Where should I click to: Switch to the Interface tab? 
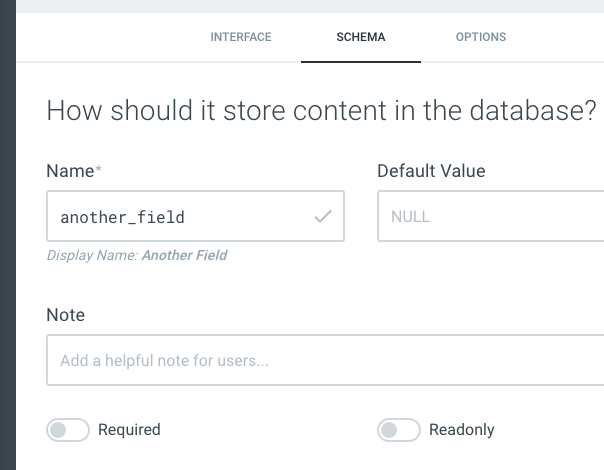tap(241, 37)
